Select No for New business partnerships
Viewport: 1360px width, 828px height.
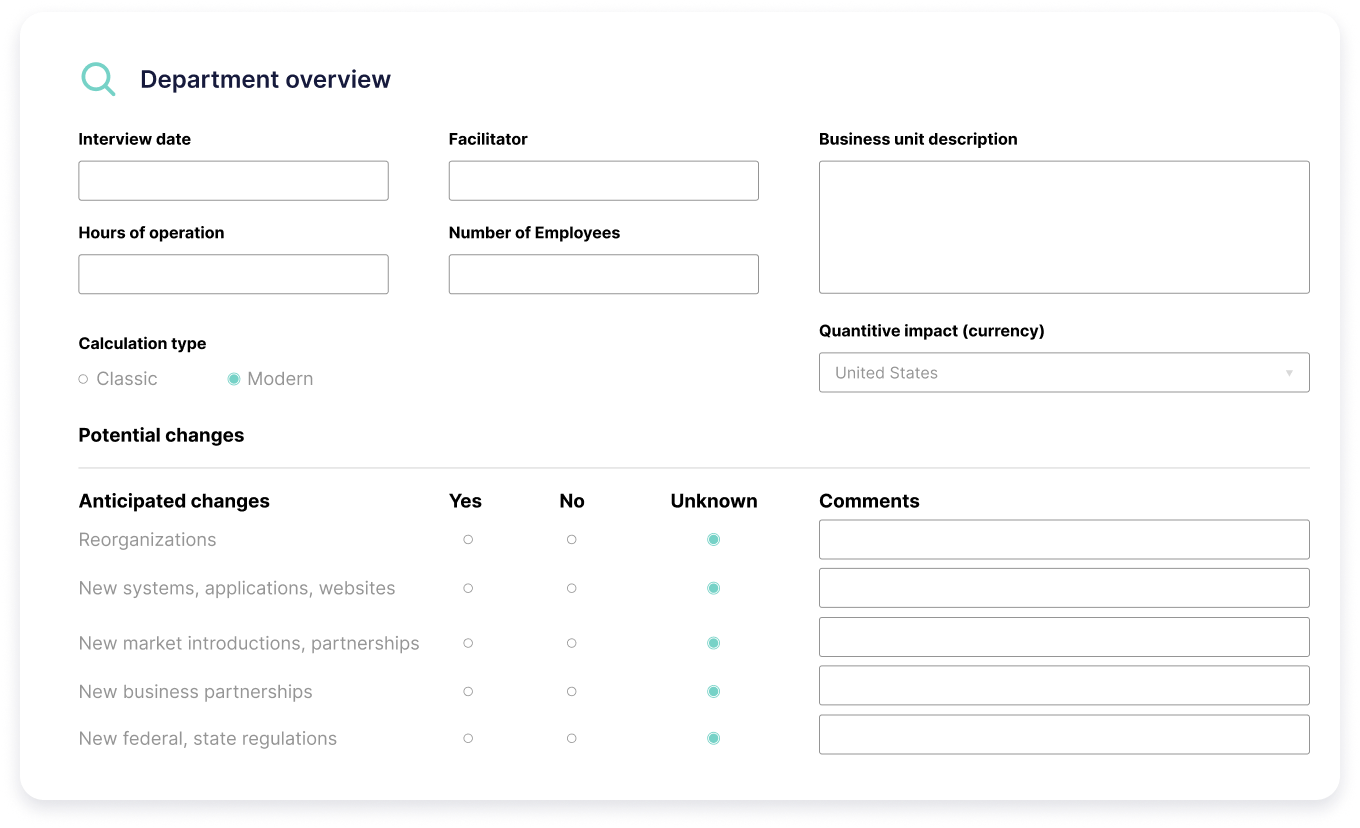tap(571, 691)
